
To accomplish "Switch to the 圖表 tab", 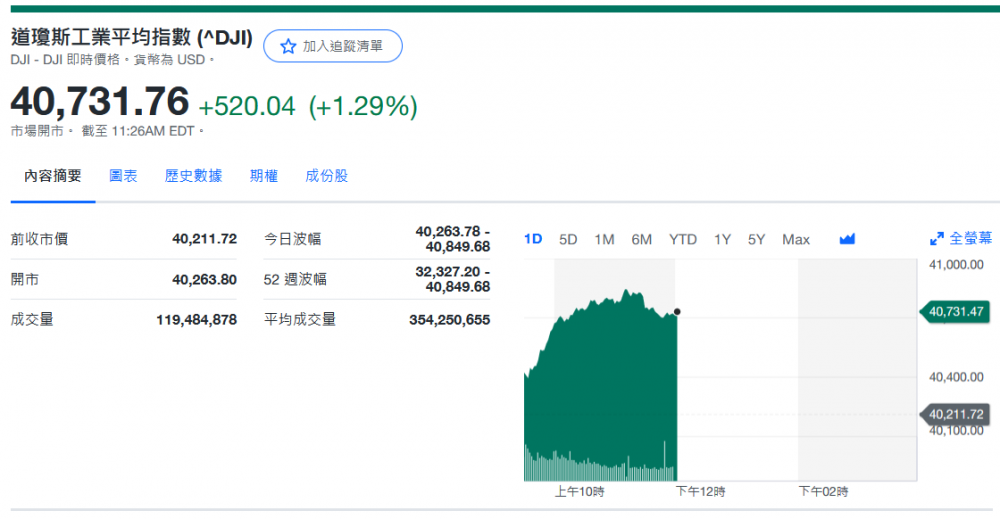I will tap(123, 176).
